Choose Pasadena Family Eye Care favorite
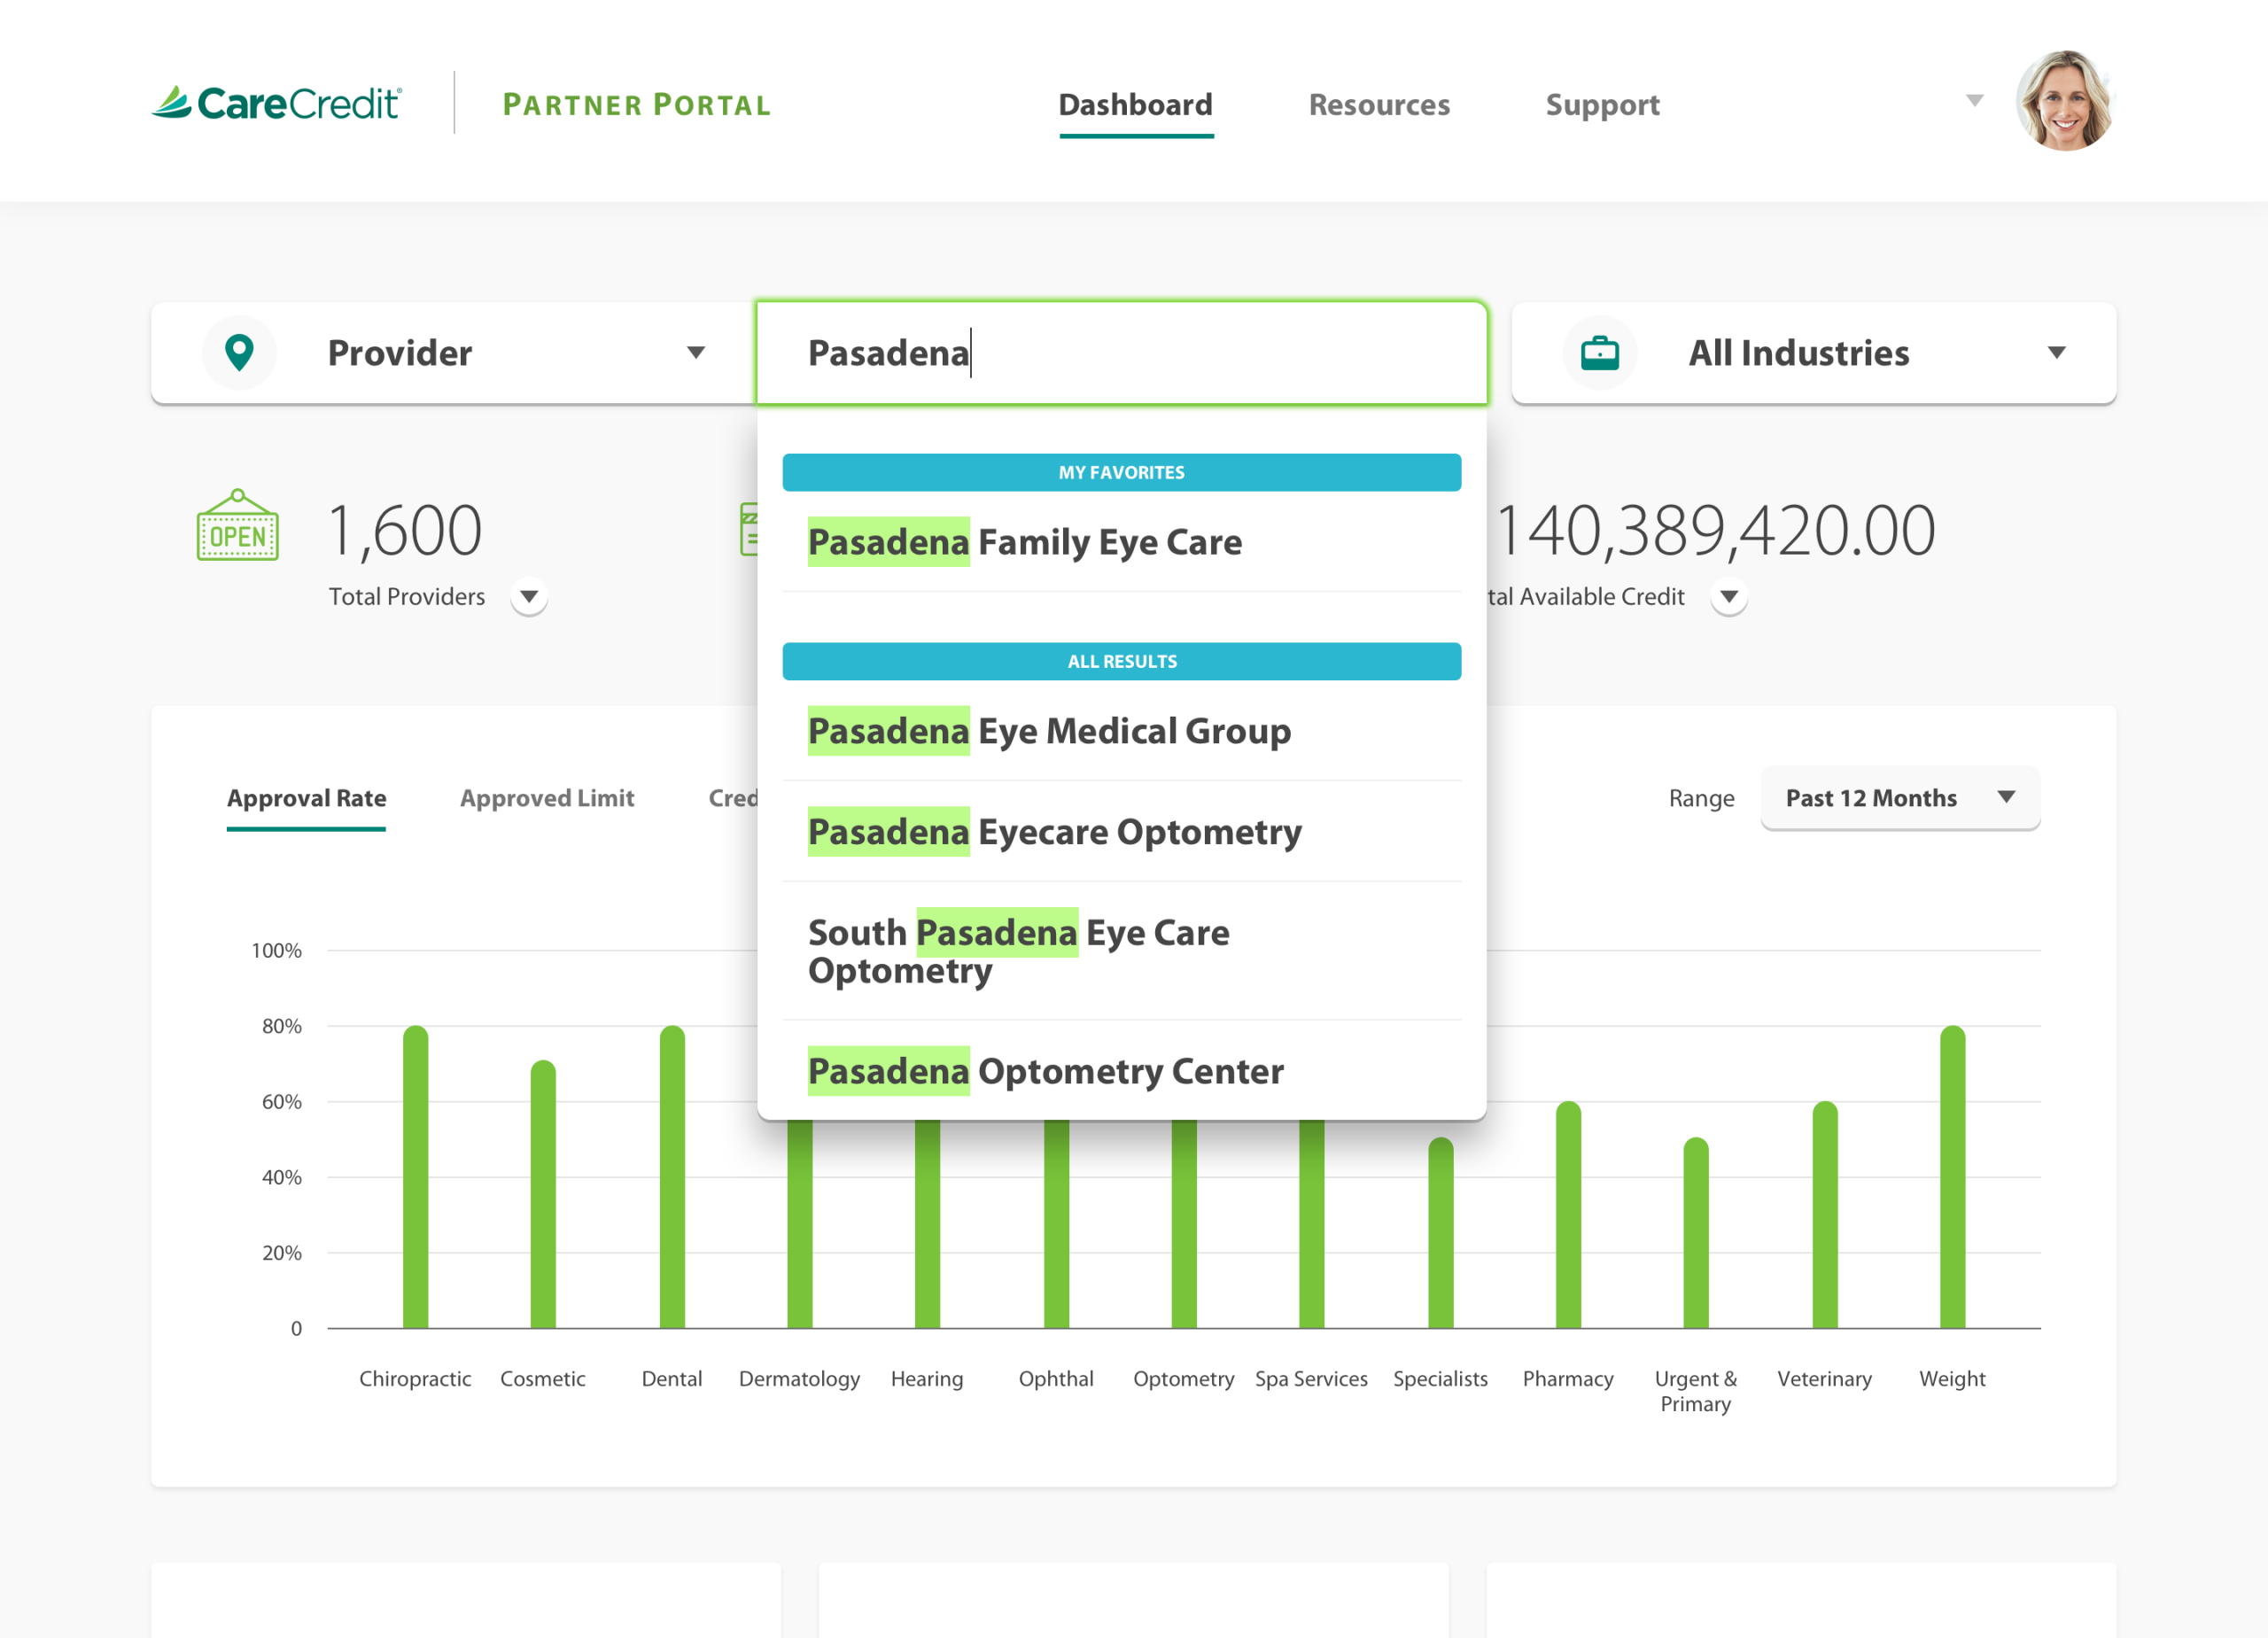 coord(1024,542)
